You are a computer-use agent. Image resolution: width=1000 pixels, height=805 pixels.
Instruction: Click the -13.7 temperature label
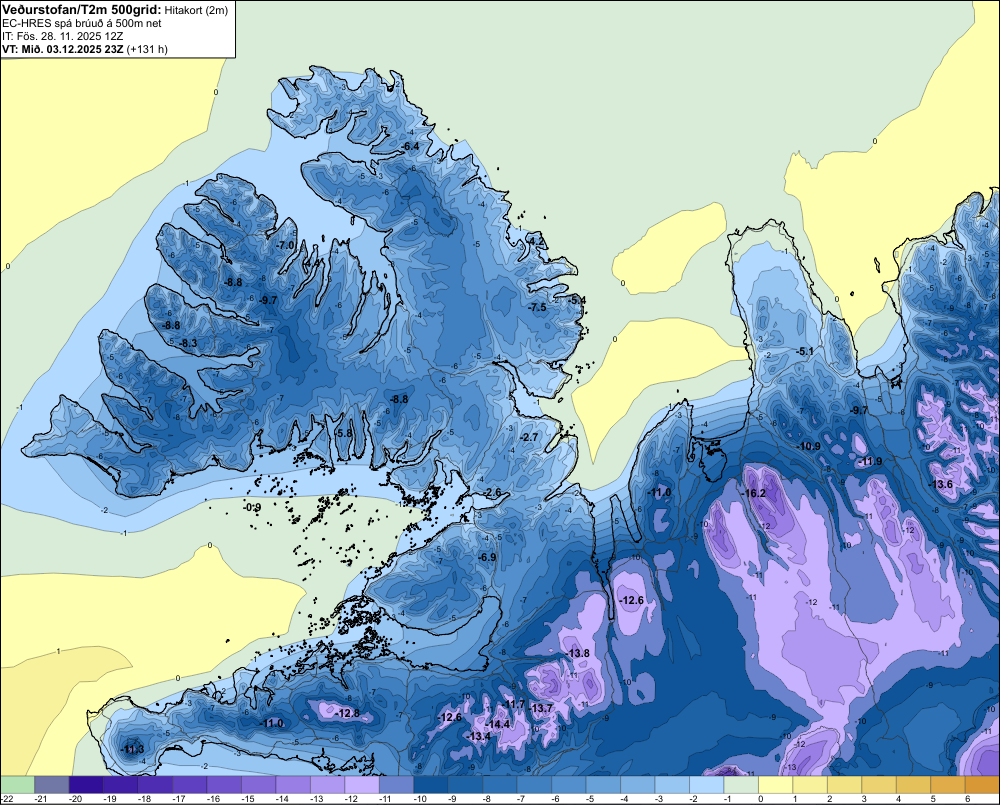pos(541,708)
